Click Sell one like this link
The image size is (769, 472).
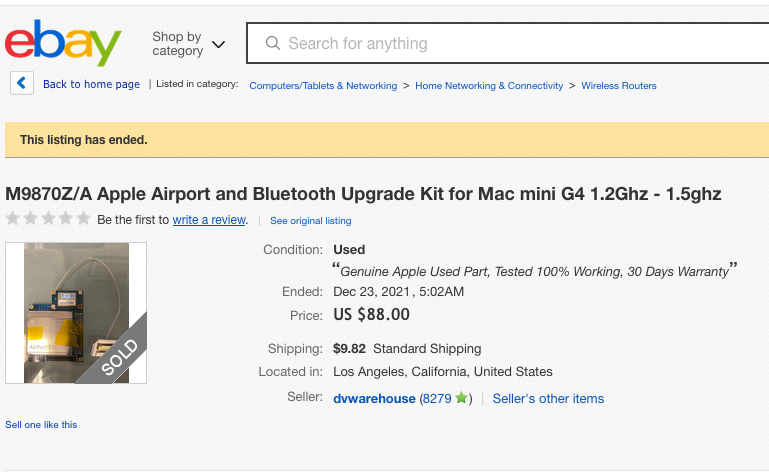click(41, 424)
